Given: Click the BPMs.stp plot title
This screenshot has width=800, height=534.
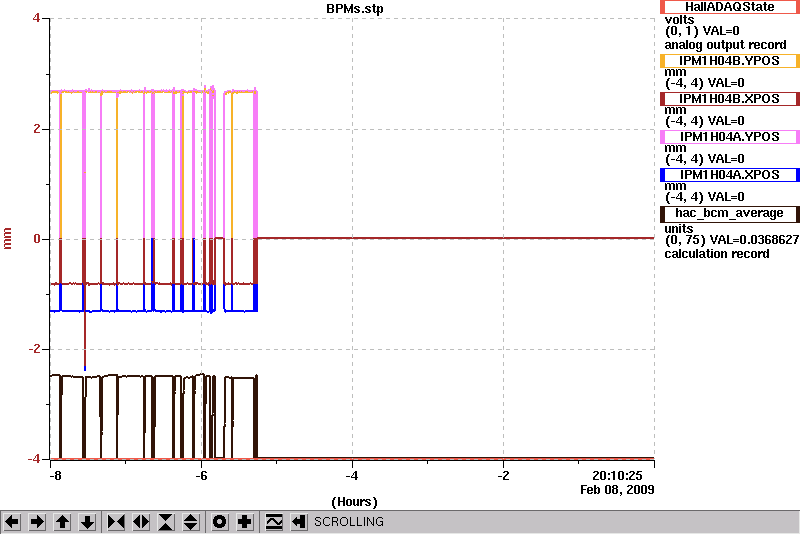Looking at the screenshot, I should (355, 9).
